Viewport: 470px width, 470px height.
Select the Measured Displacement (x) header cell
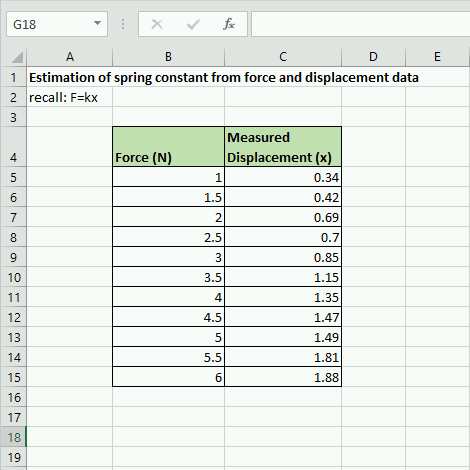click(x=283, y=147)
